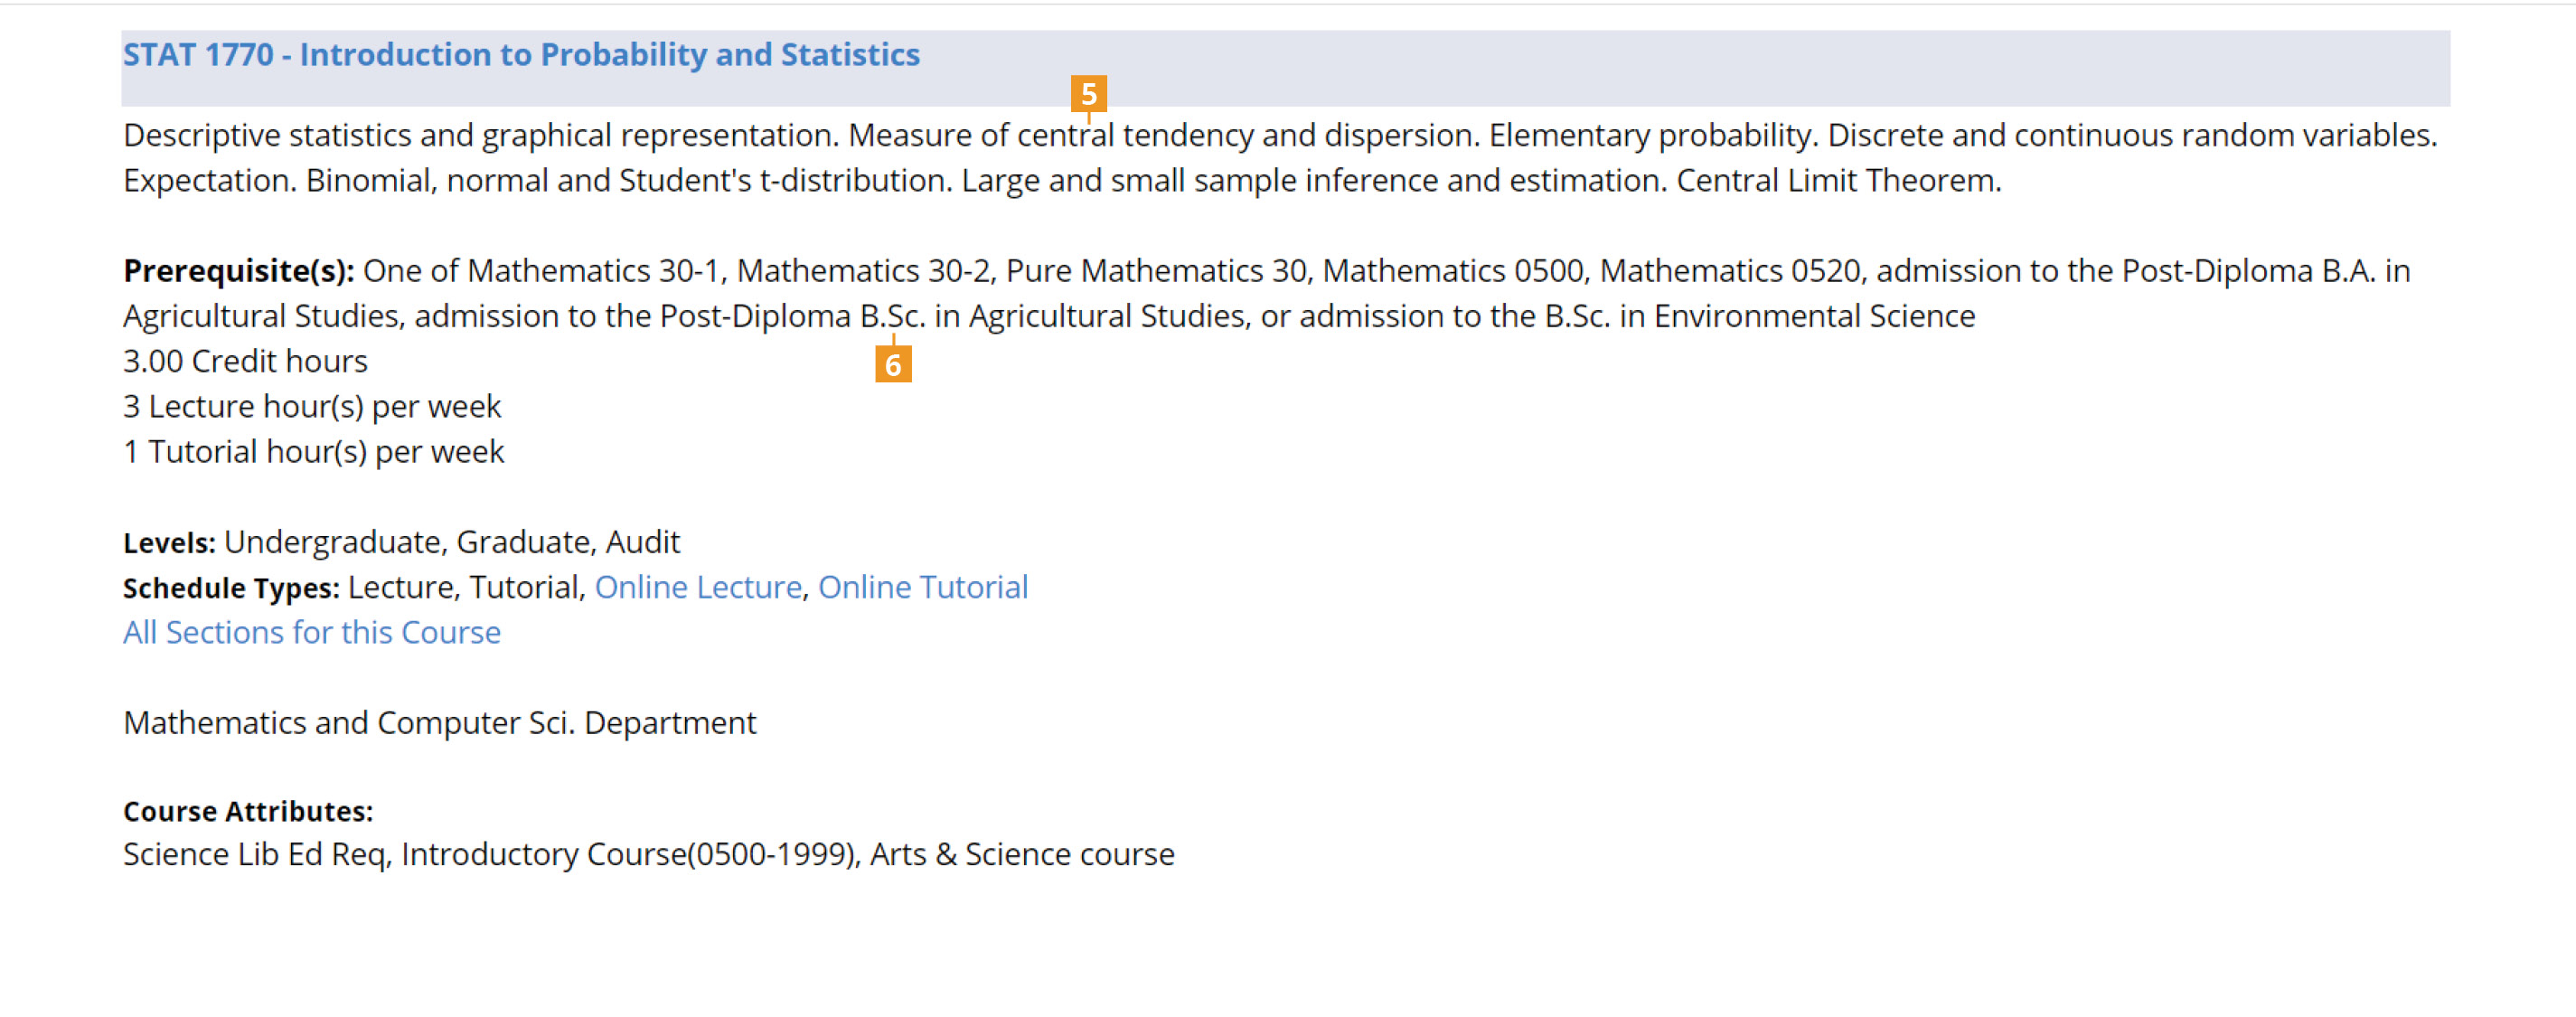This screenshot has height=1017, width=2576.
Task: Click the 1 Tutorial hour(s) per week line
Action: pyautogui.click(x=314, y=452)
